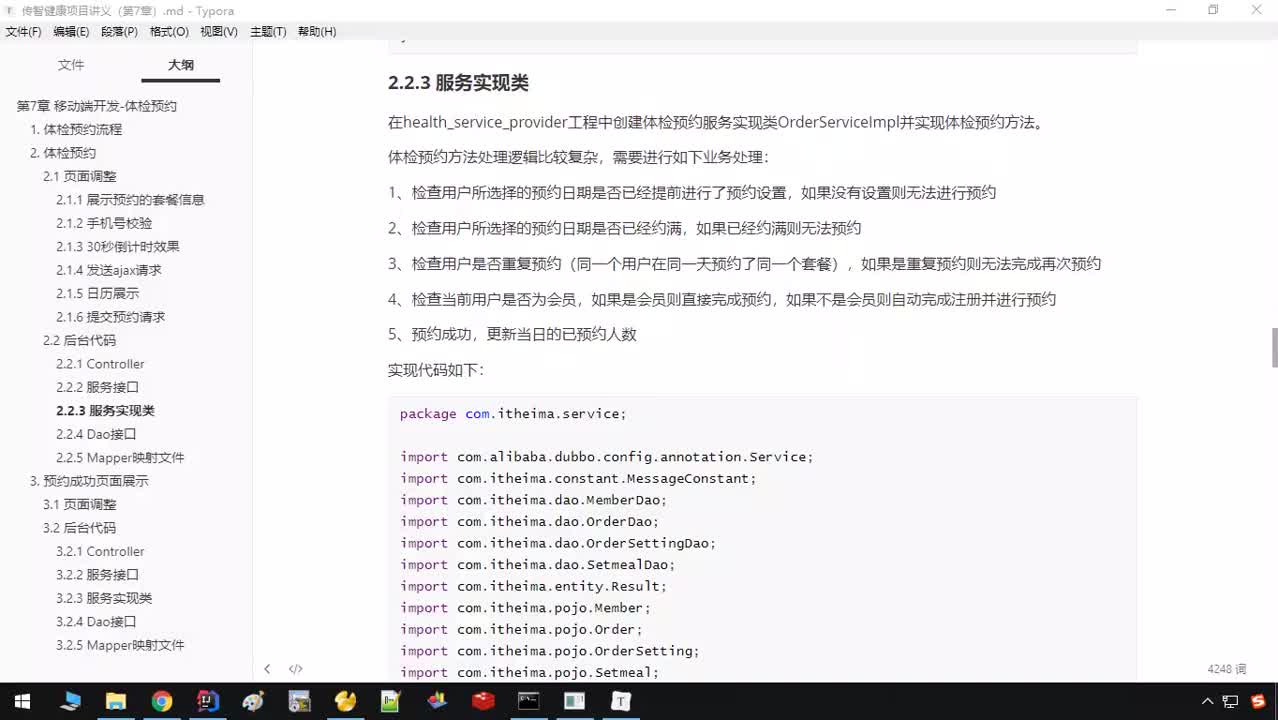The image size is (1278, 720).
Task: Open the 文件(F) menu
Action: pos(24,32)
